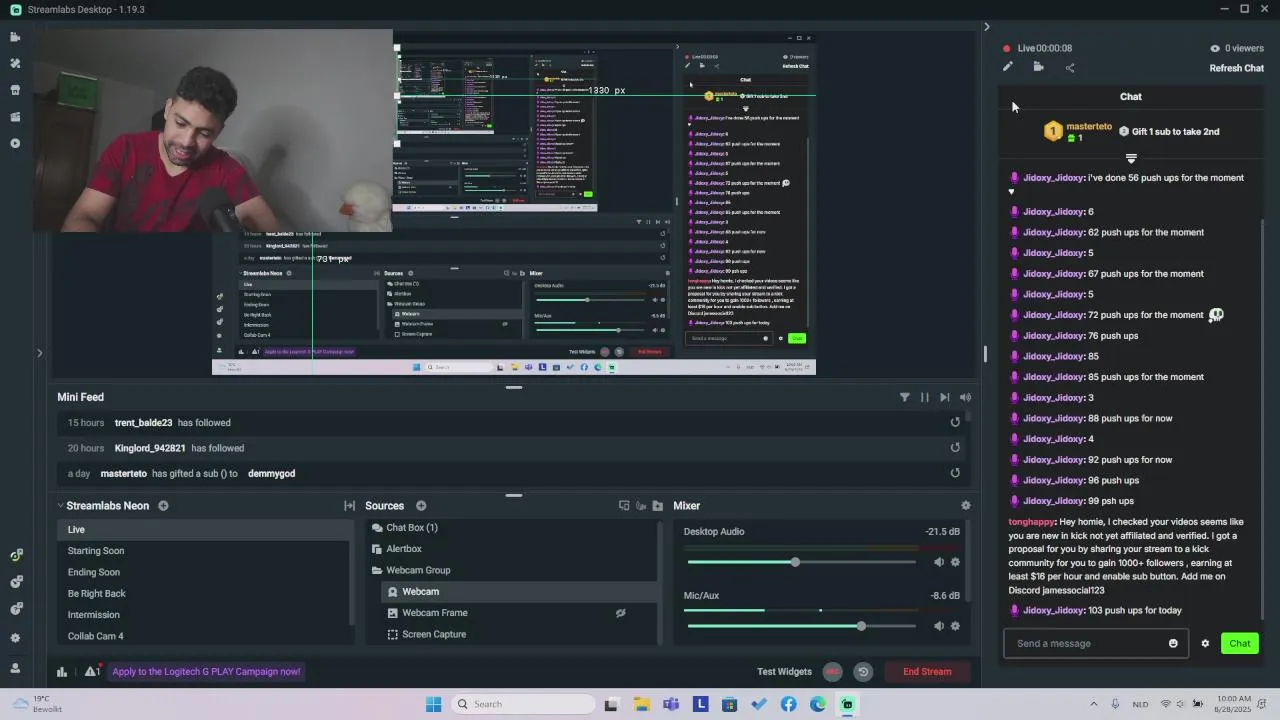Send message with green Chat button
This screenshot has height=720, width=1280.
(x=1240, y=643)
